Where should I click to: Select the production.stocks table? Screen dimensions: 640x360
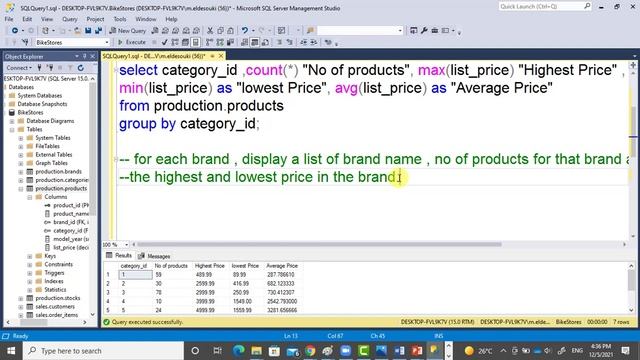click(58, 298)
